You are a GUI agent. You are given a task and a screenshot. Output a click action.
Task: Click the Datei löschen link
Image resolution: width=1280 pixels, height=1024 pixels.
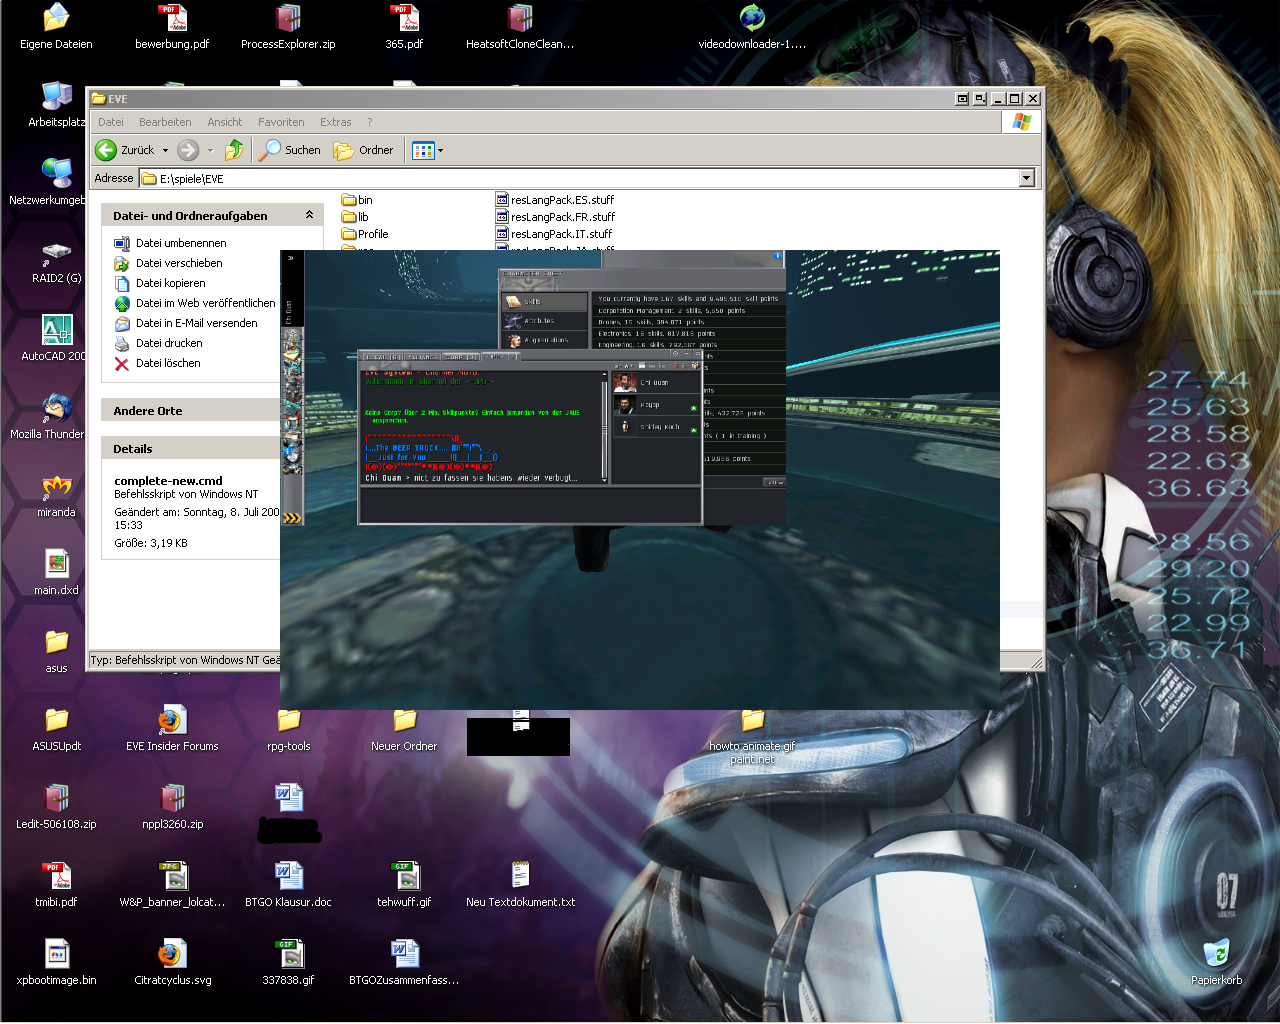(168, 363)
